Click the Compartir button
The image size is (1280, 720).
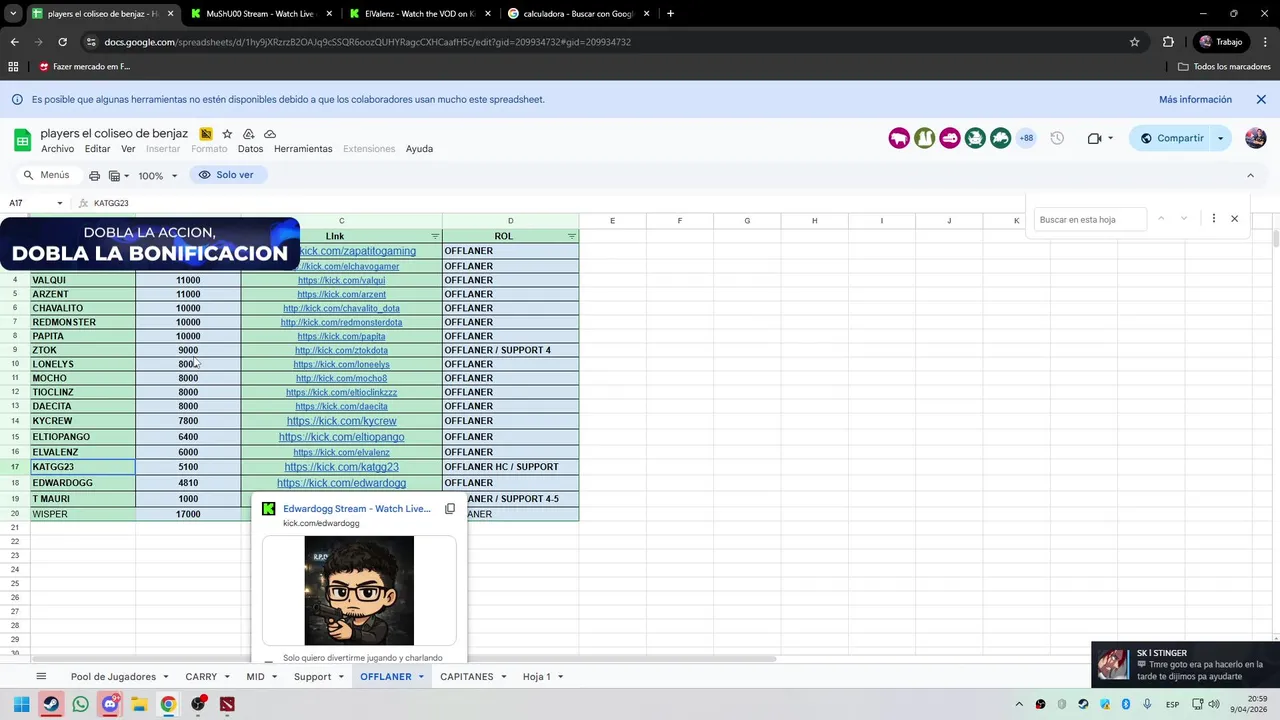[1171, 138]
